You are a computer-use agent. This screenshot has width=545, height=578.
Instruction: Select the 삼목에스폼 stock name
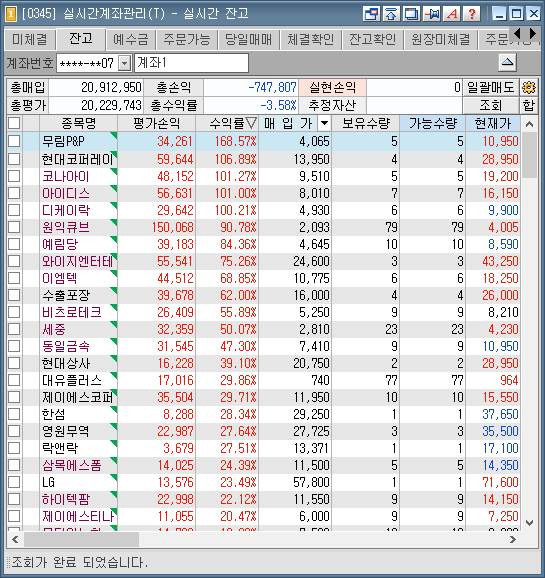72,465
